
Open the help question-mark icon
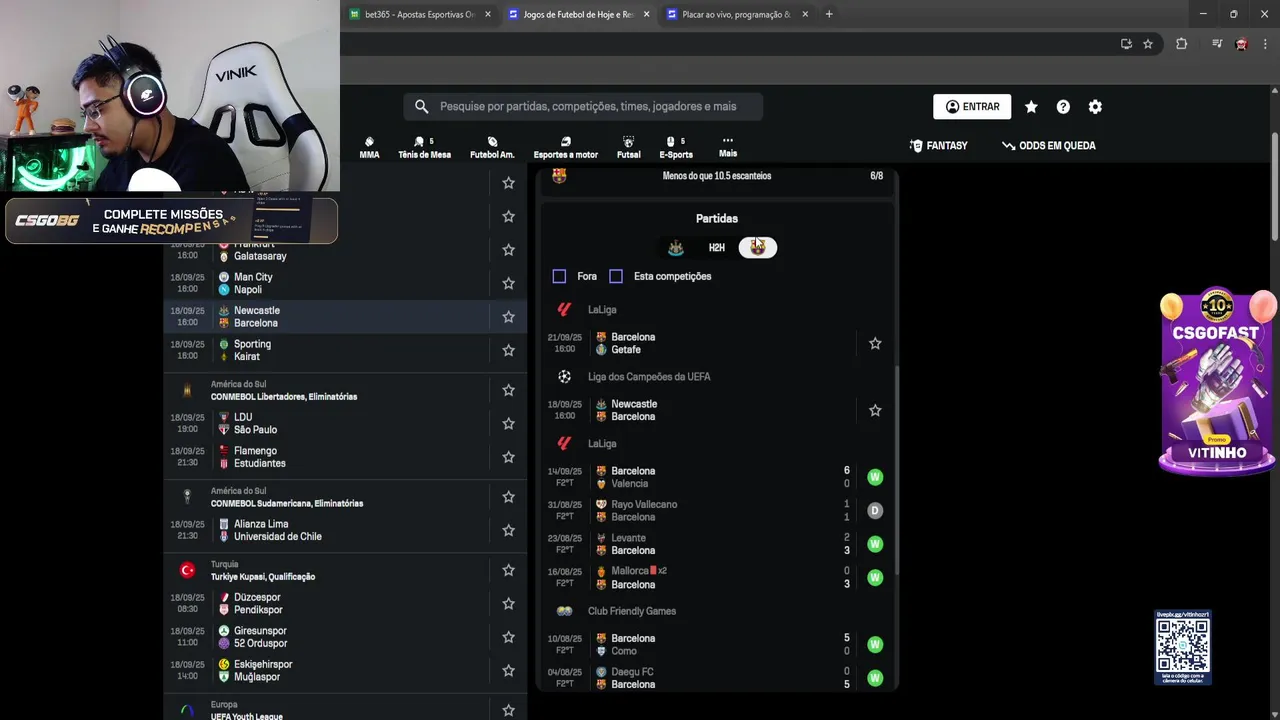tap(1063, 107)
